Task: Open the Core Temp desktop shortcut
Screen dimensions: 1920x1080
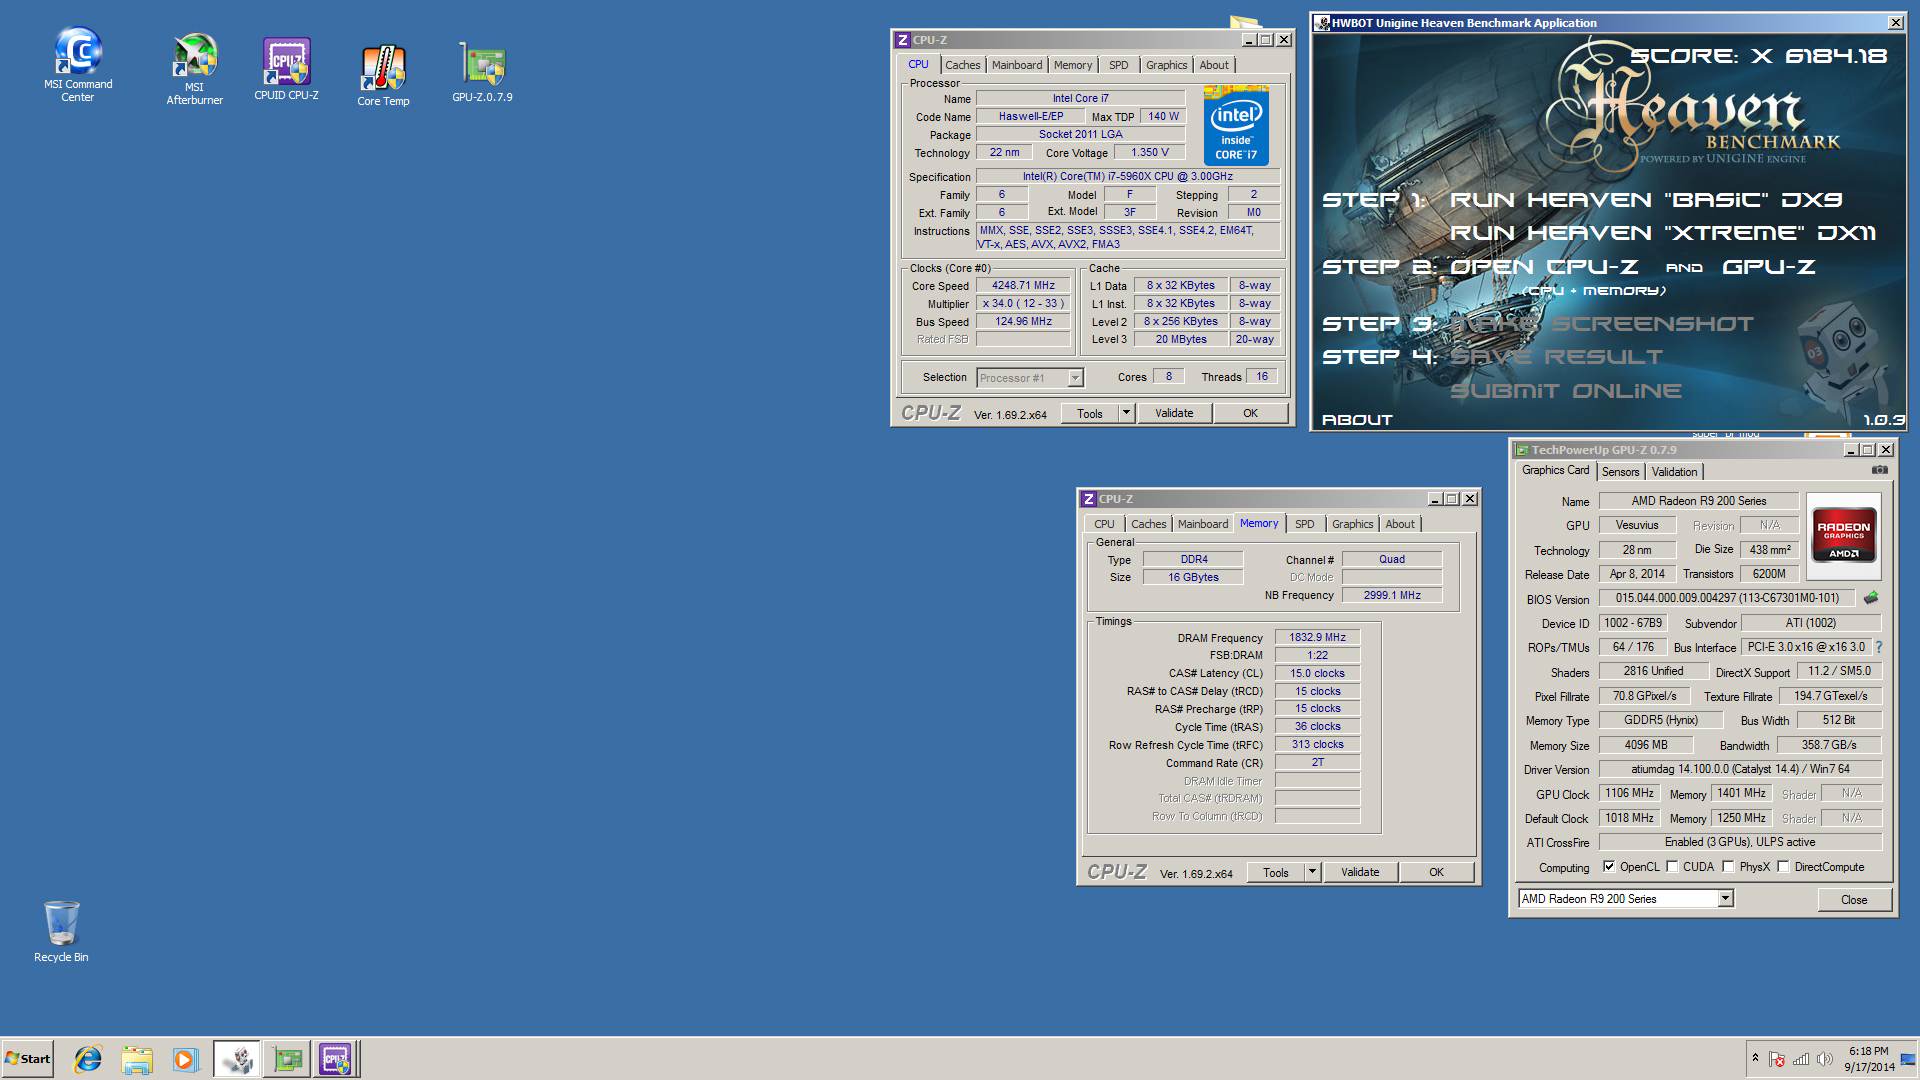Action: 383,74
